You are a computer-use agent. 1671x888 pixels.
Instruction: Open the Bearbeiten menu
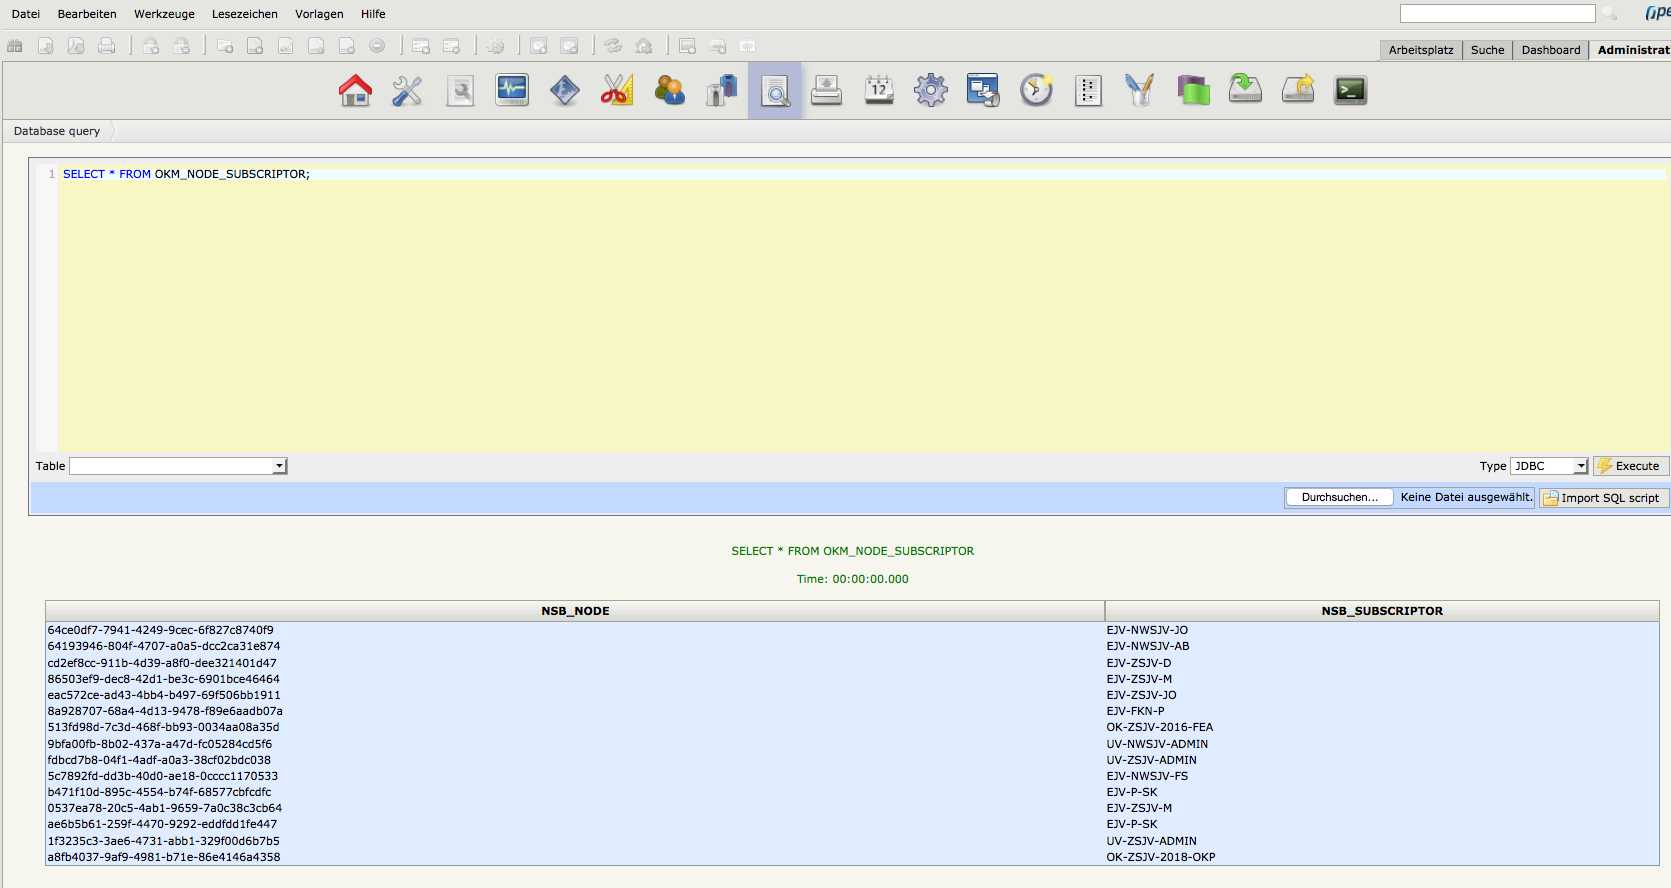(x=87, y=14)
